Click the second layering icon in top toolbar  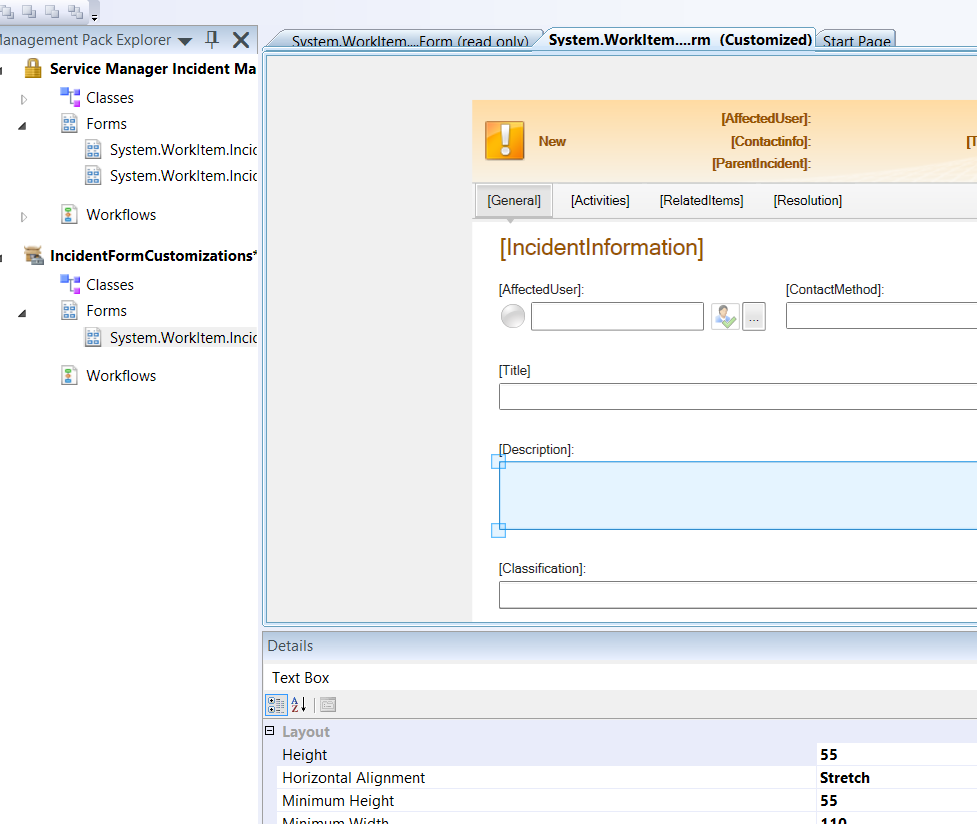(x=29, y=11)
